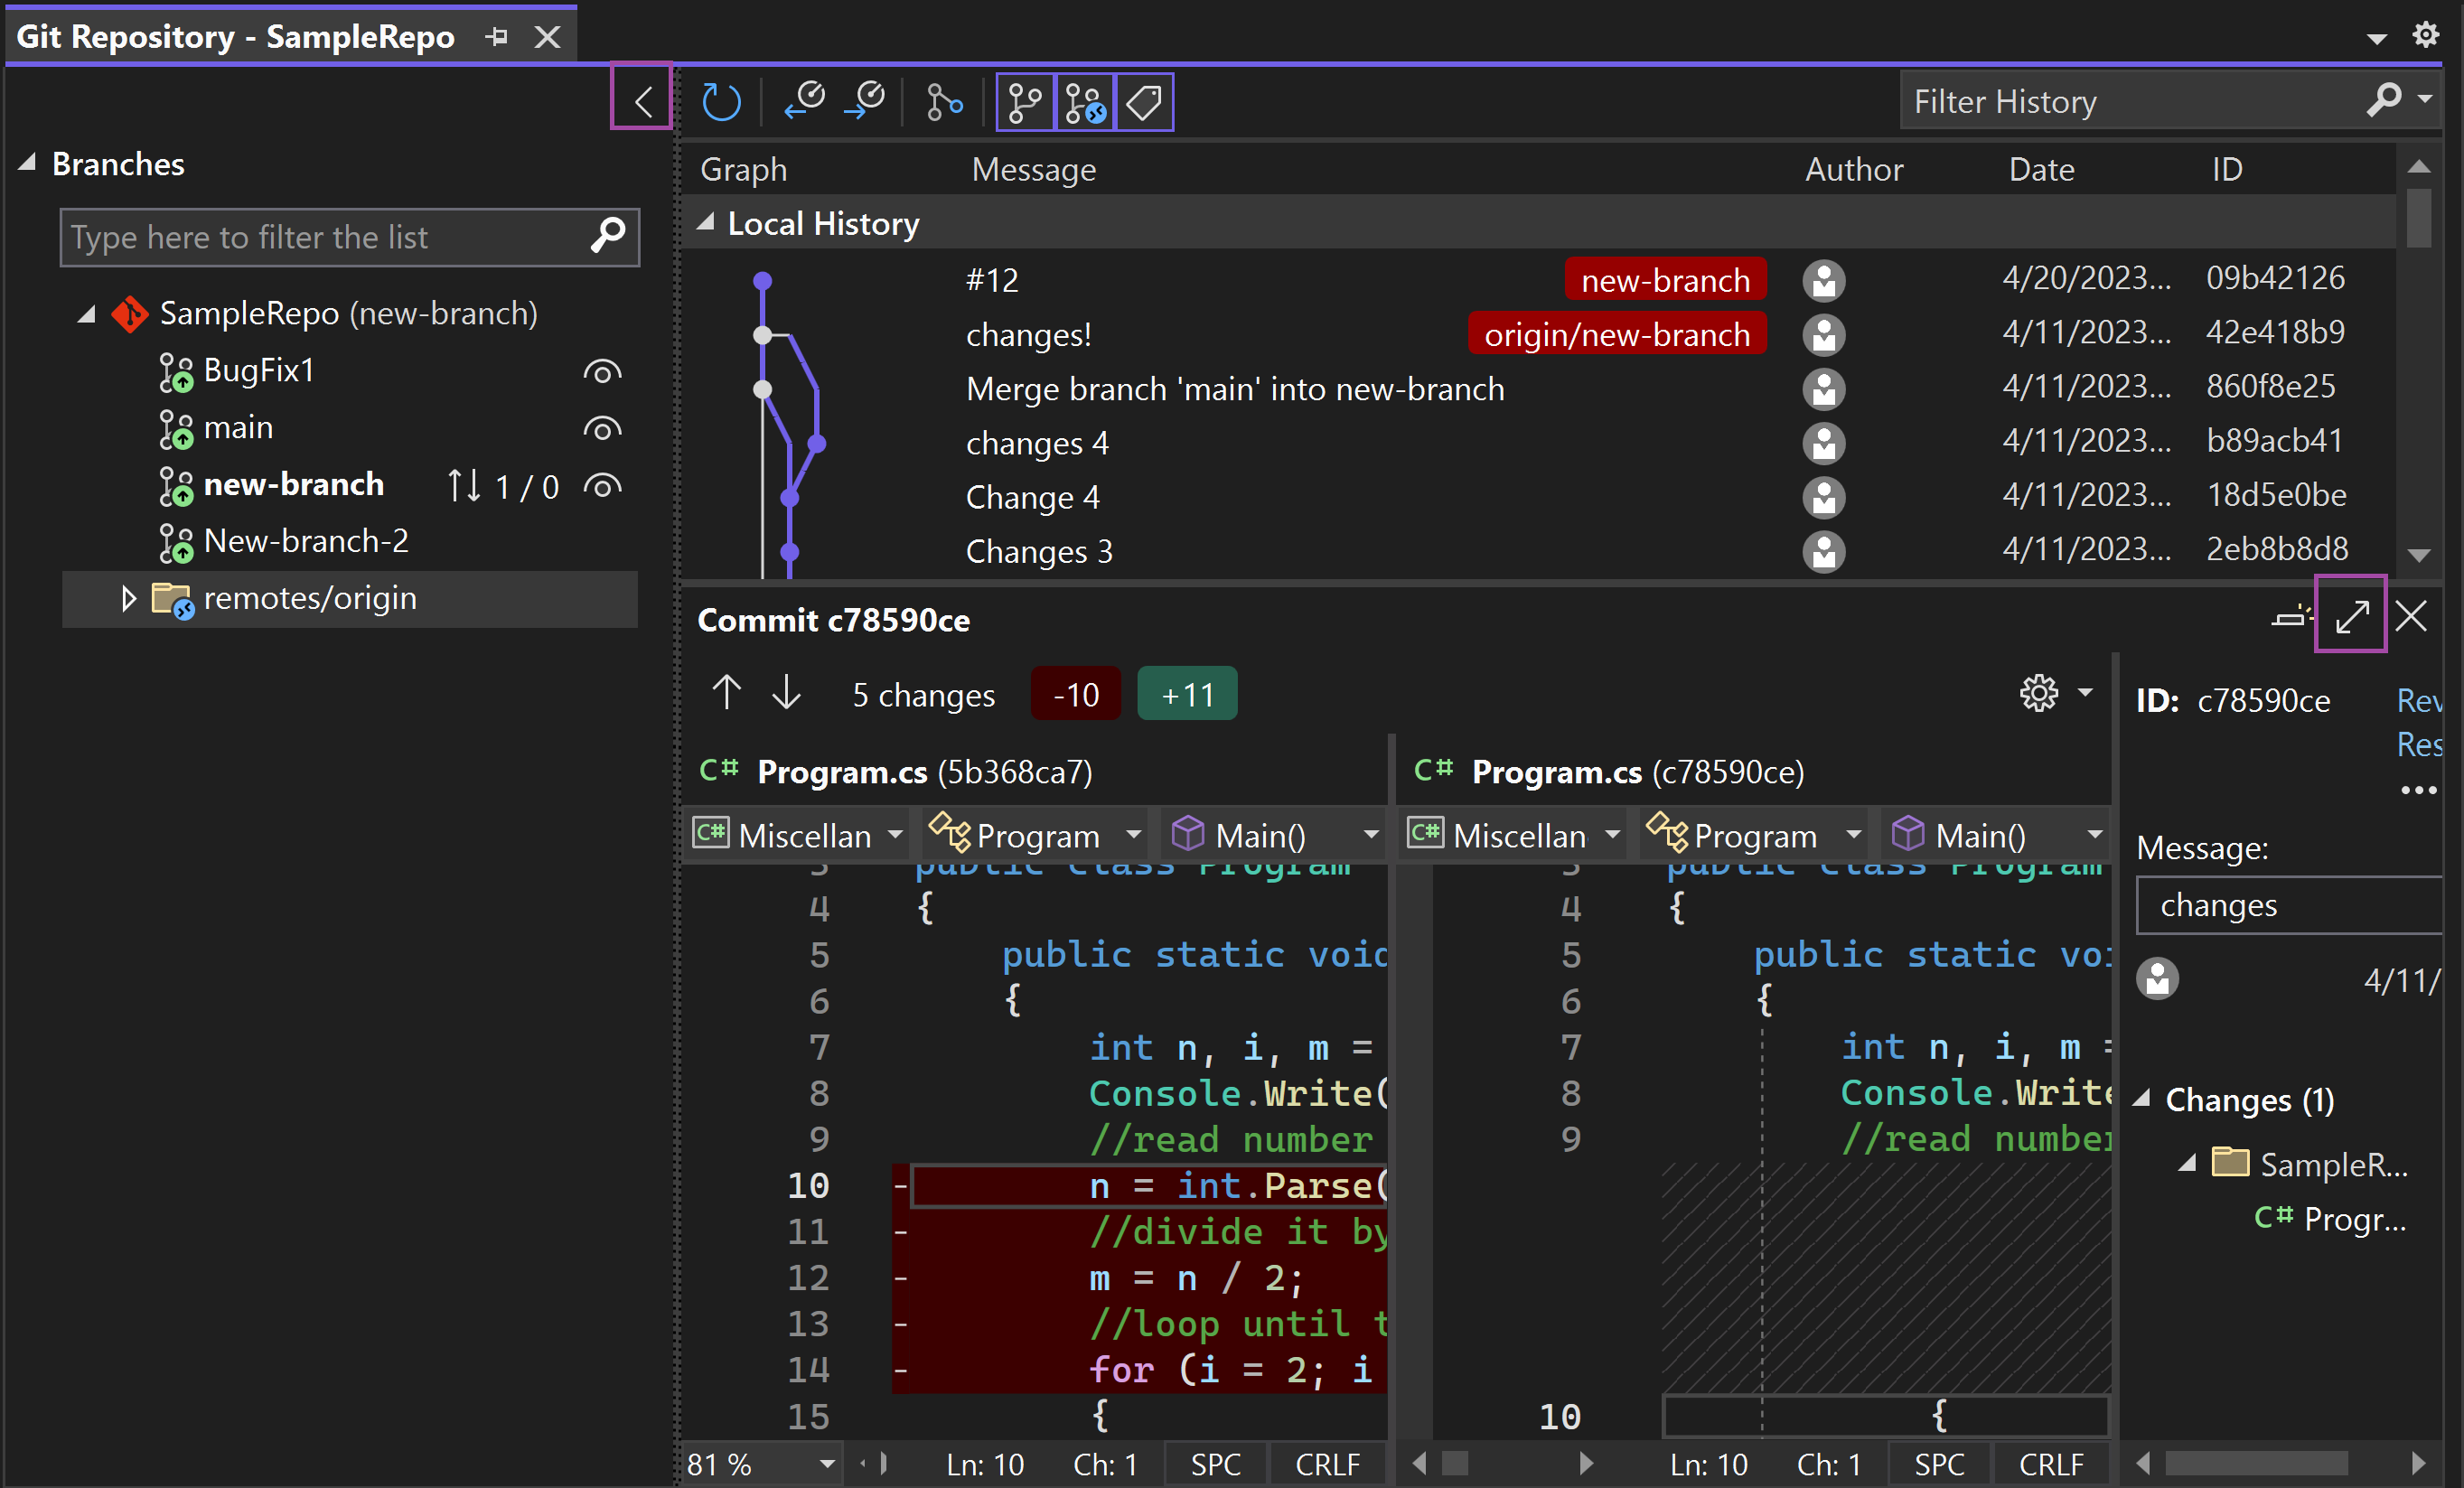Click the pull changes icon
Image resolution: width=2464 pixels, height=1488 pixels.
(x=804, y=100)
